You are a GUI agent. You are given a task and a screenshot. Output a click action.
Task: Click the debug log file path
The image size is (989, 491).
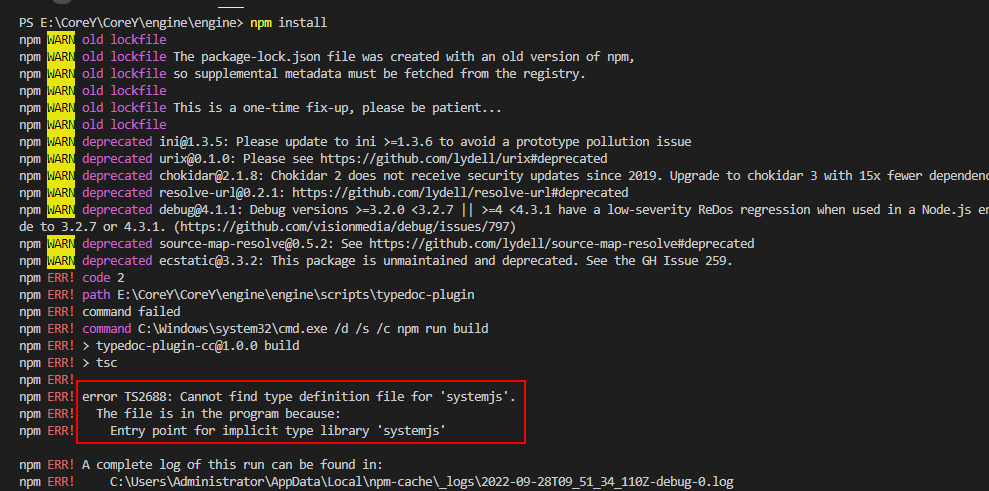coord(421,481)
